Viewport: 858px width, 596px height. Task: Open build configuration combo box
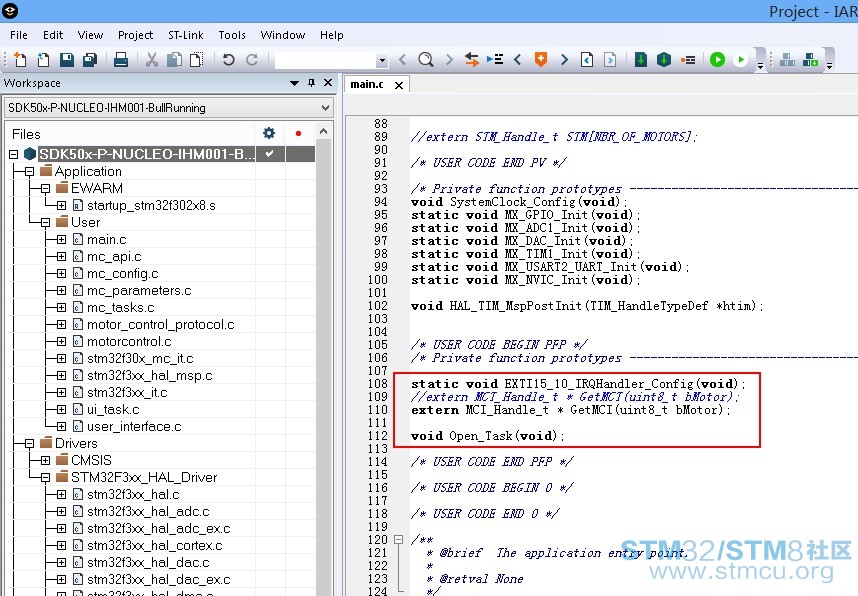169,108
